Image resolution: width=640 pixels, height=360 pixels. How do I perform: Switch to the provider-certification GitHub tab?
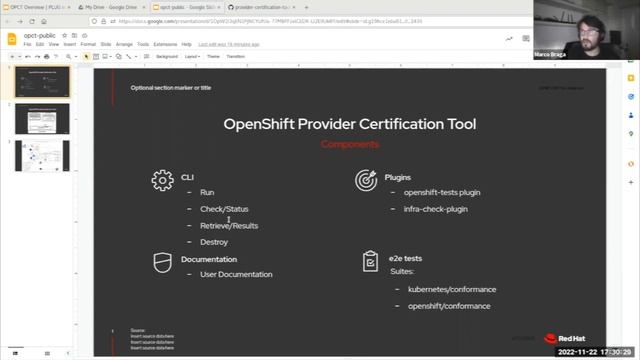(x=261, y=7)
